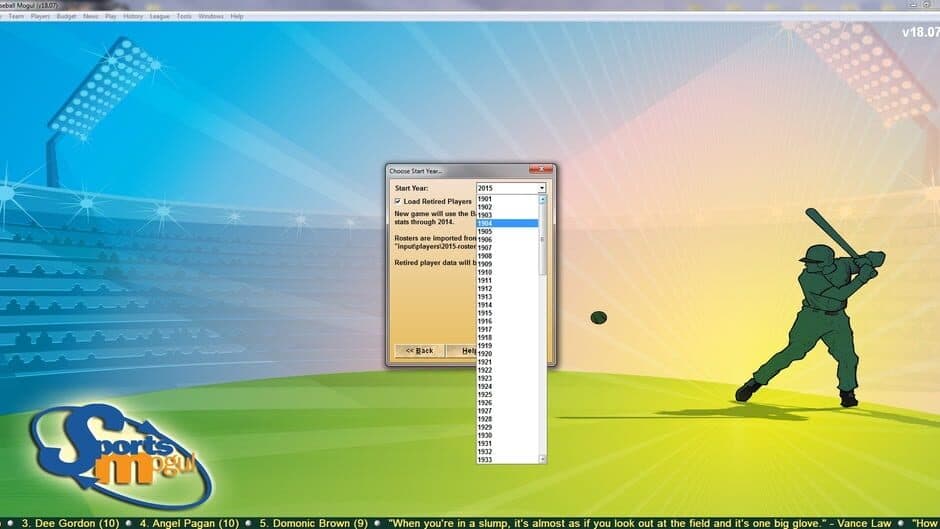The image size is (940, 529).
Task: Select 1904 from the year list
Action: click(507, 223)
